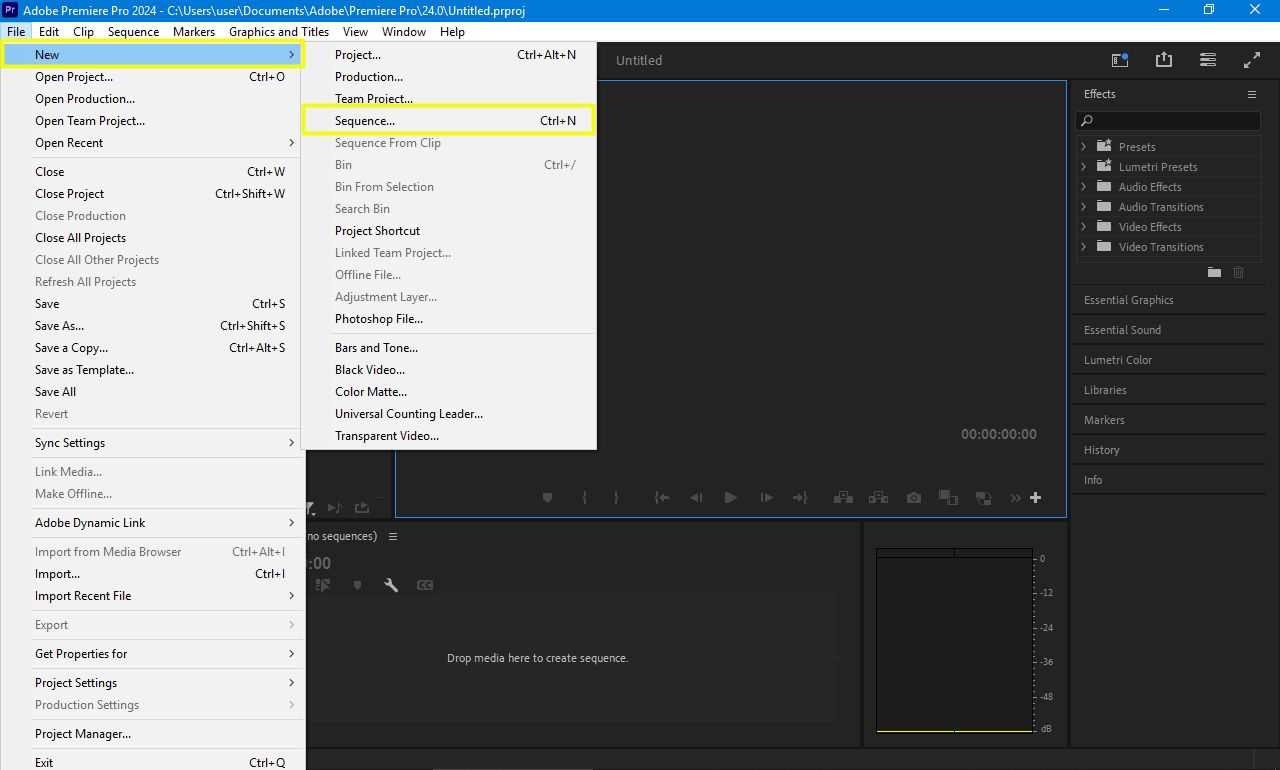The image size is (1280, 770).
Task: Expand the Audio Effects folder
Action: point(1083,186)
